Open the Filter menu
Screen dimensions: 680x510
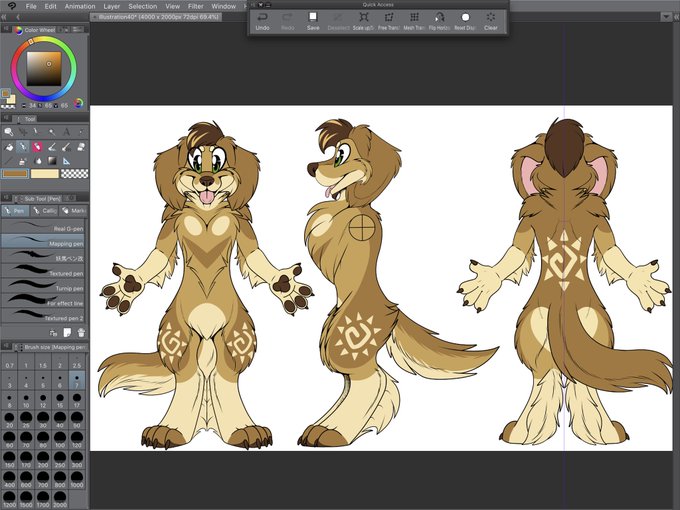click(x=196, y=6)
